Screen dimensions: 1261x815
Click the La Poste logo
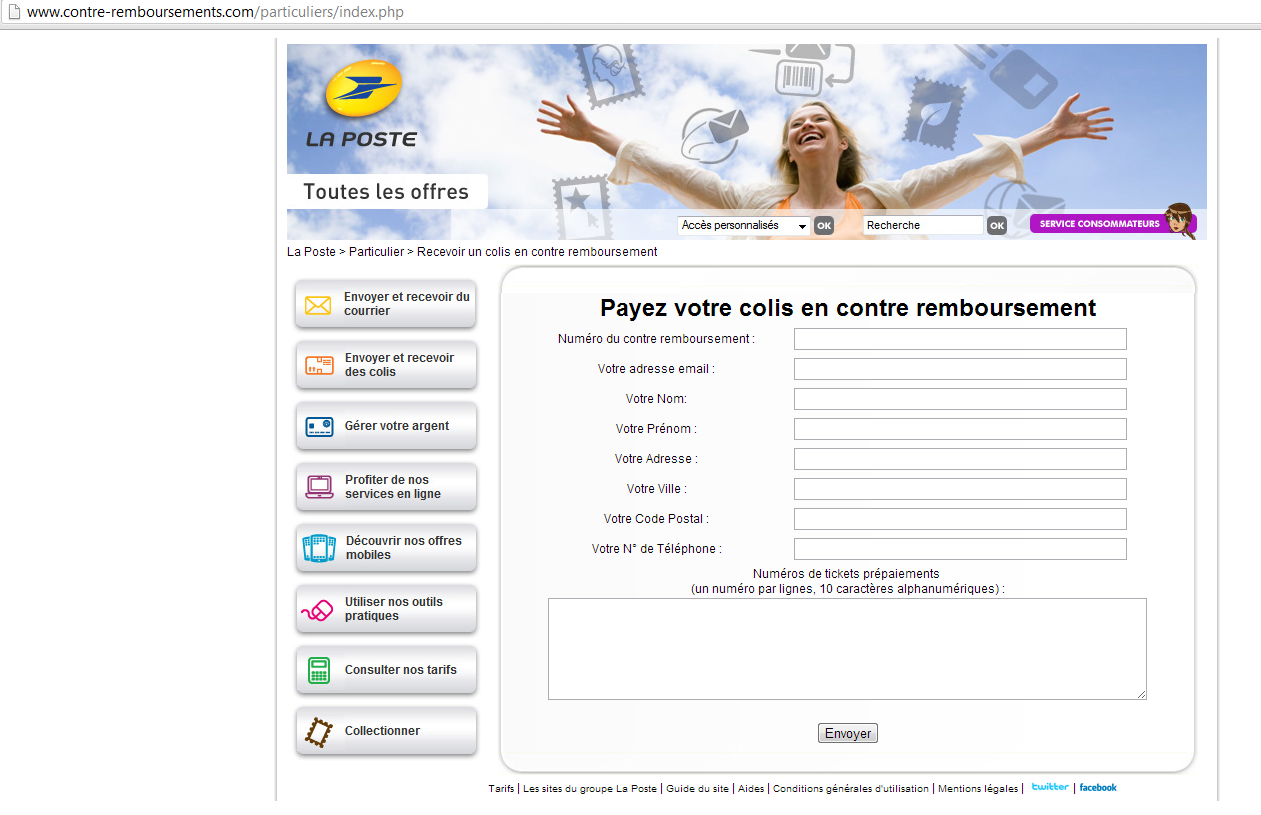pos(362,105)
